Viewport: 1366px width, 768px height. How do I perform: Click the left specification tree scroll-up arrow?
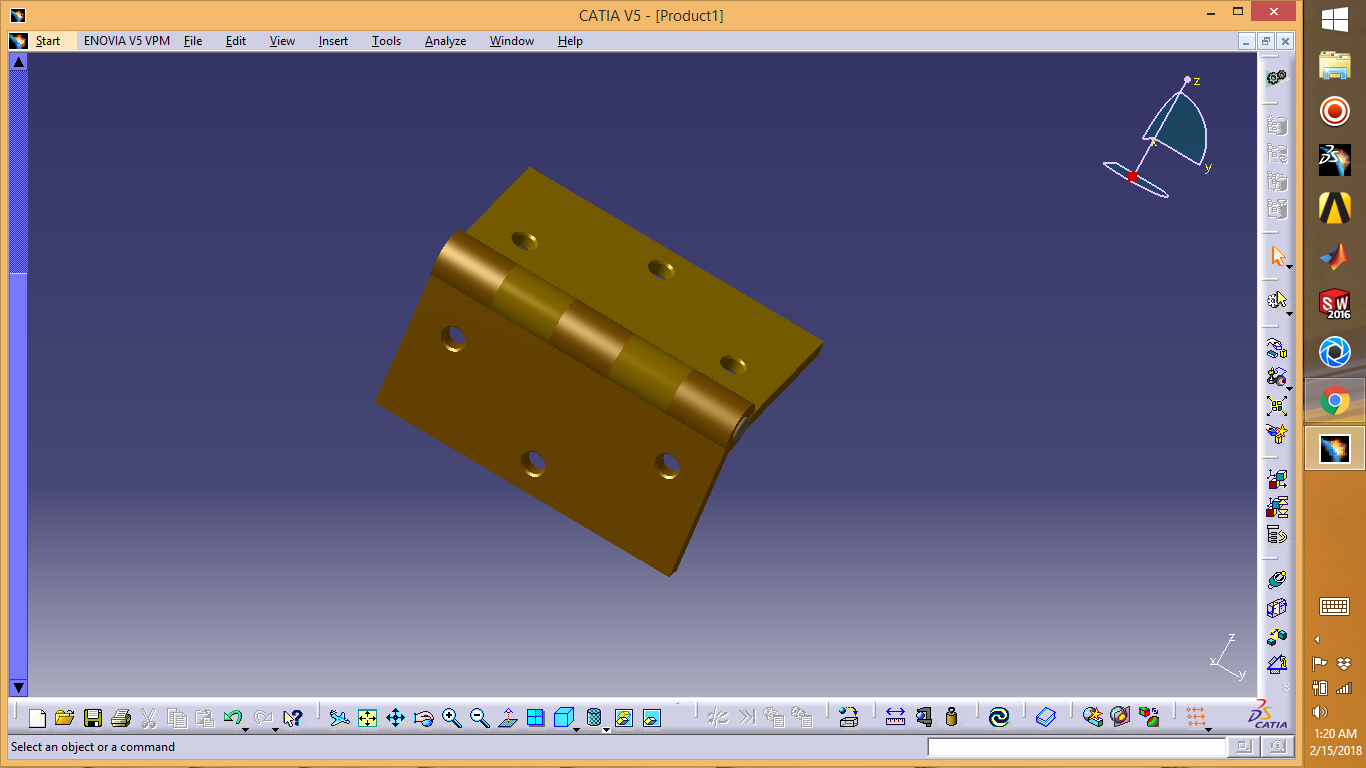18,62
